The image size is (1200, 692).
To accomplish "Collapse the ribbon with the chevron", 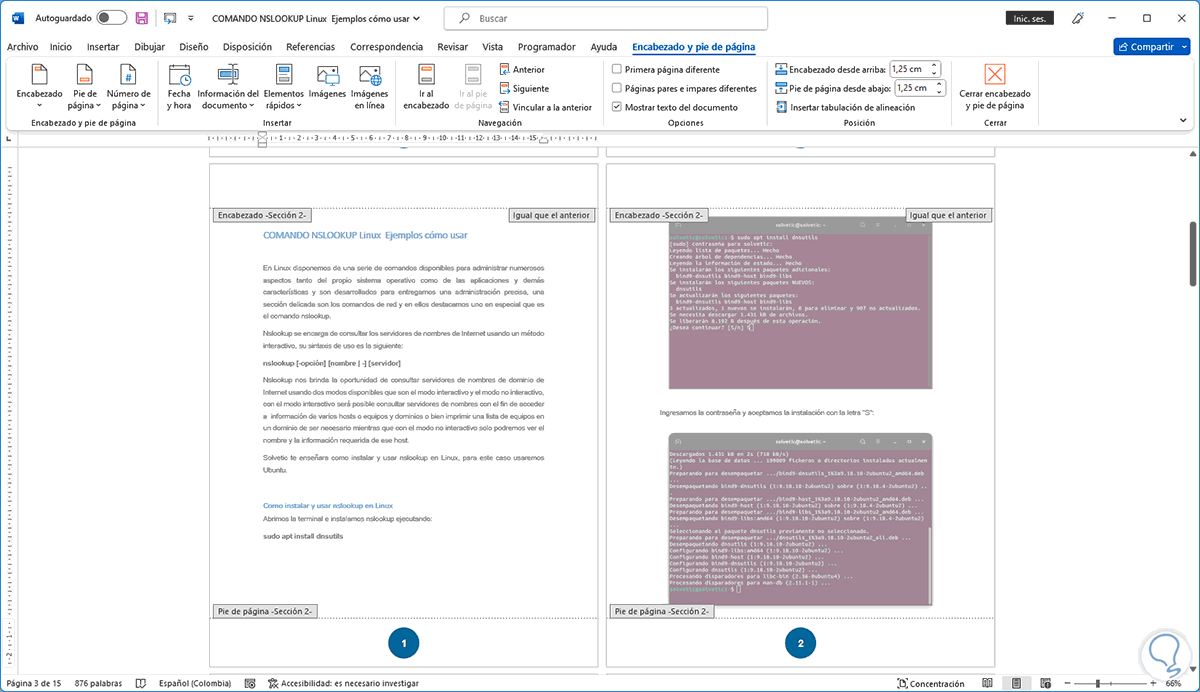I will (1183, 120).
